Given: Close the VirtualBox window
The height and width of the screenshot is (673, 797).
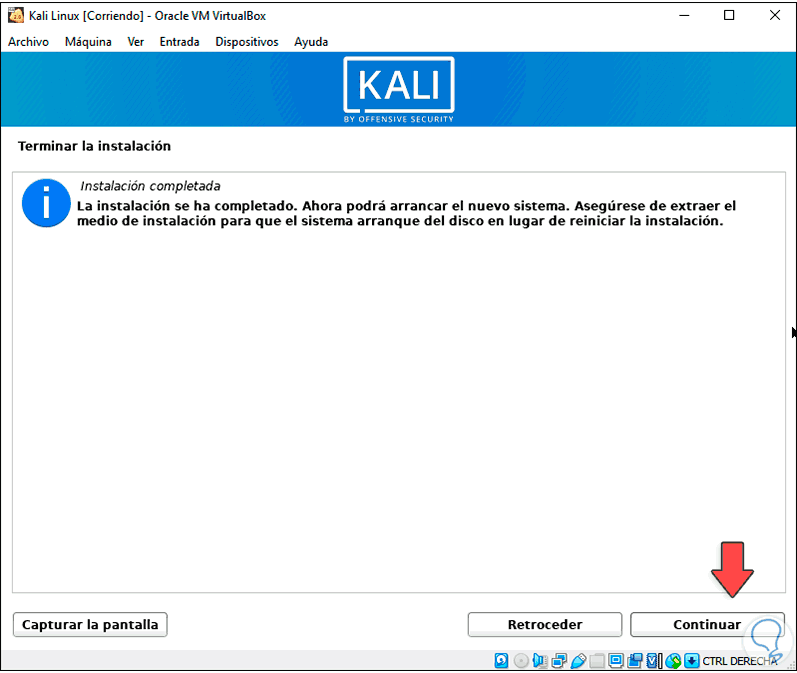Looking at the screenshot, I should tap(775, 15).
